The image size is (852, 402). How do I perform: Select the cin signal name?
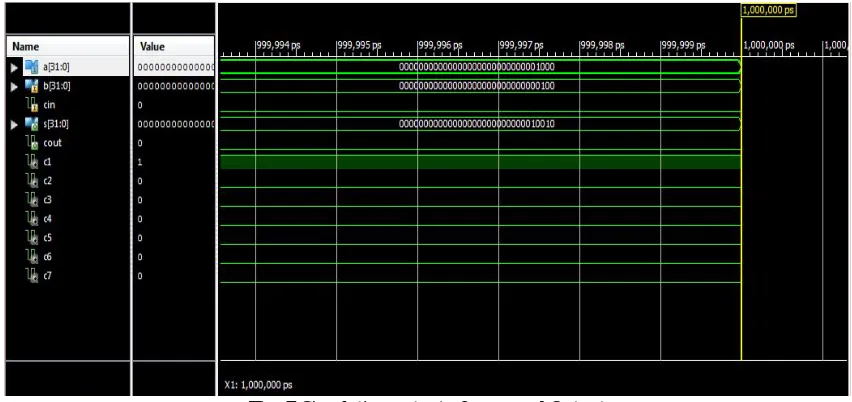49,105
